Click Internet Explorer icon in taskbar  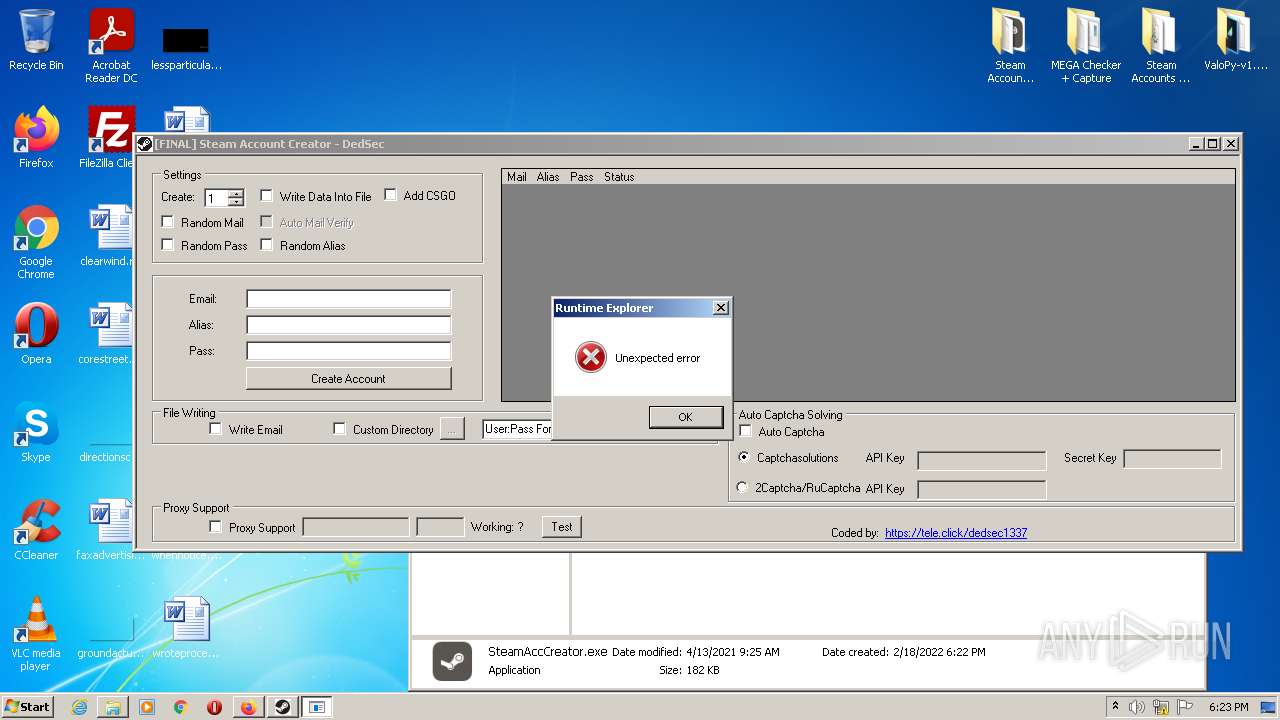(x=79, y=707)
